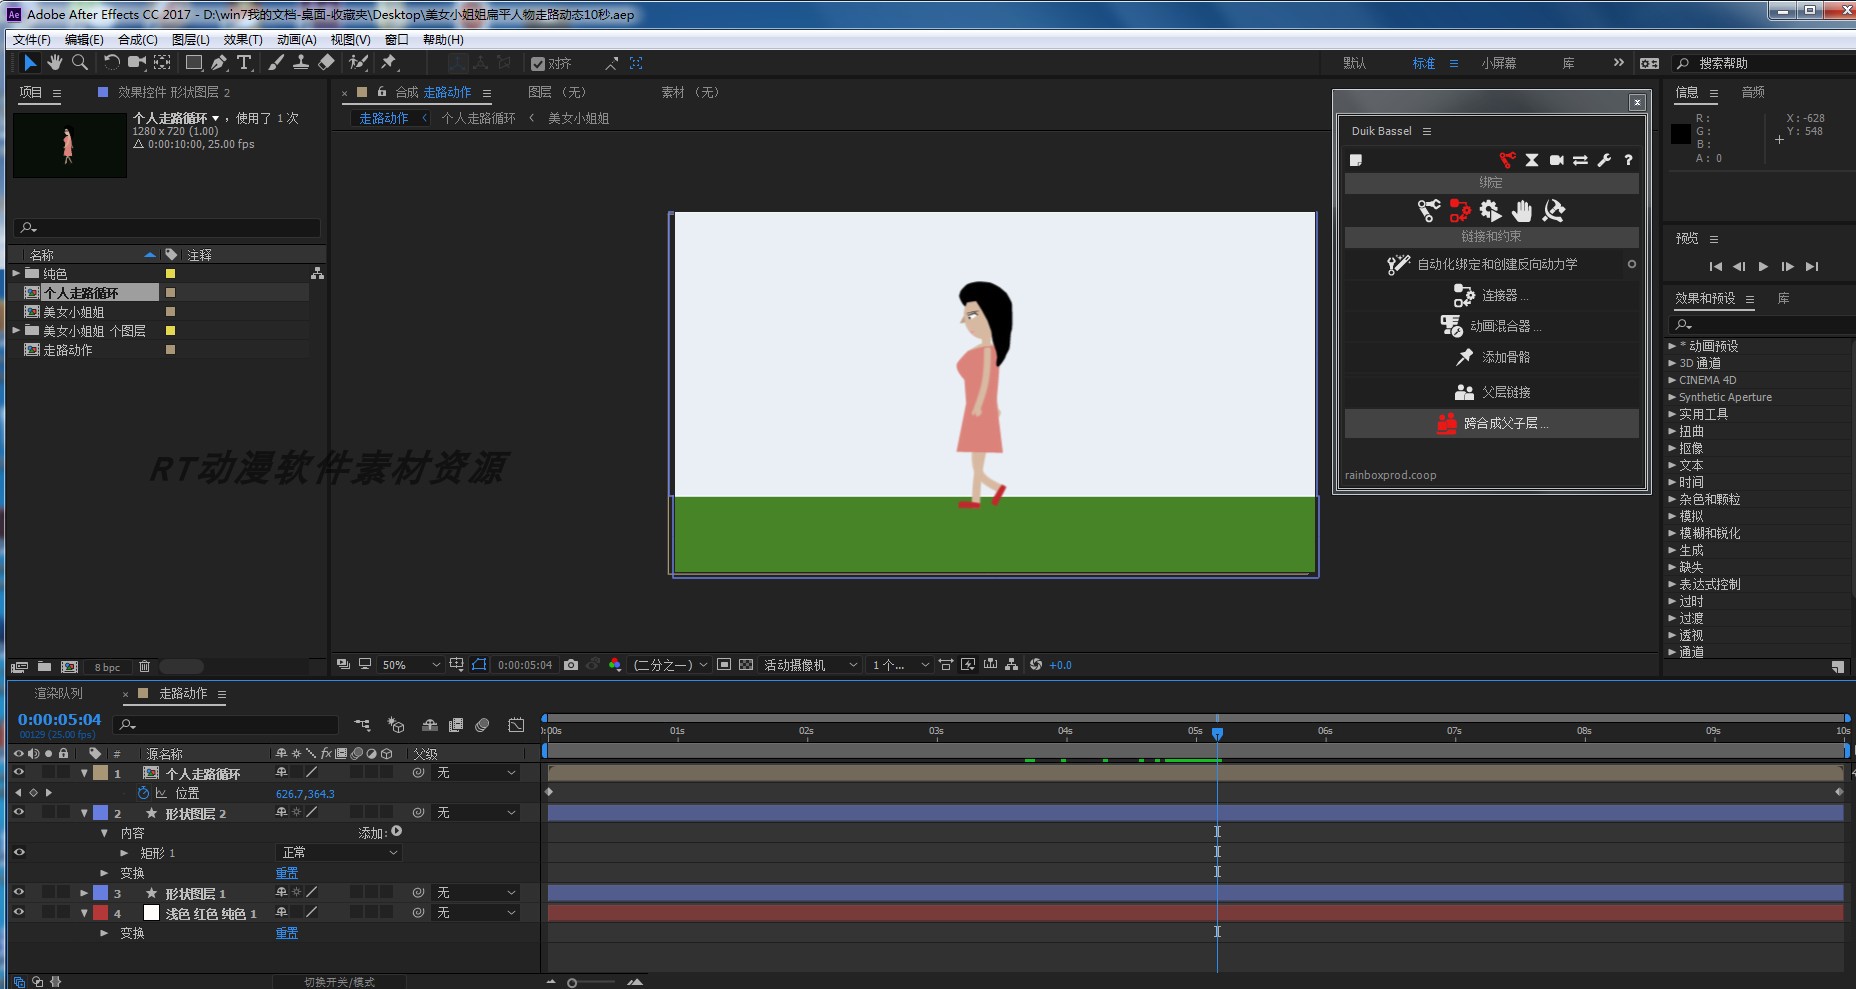Toggle composition lock icon beside 合成 走路动作

click(x=381, y=92)
